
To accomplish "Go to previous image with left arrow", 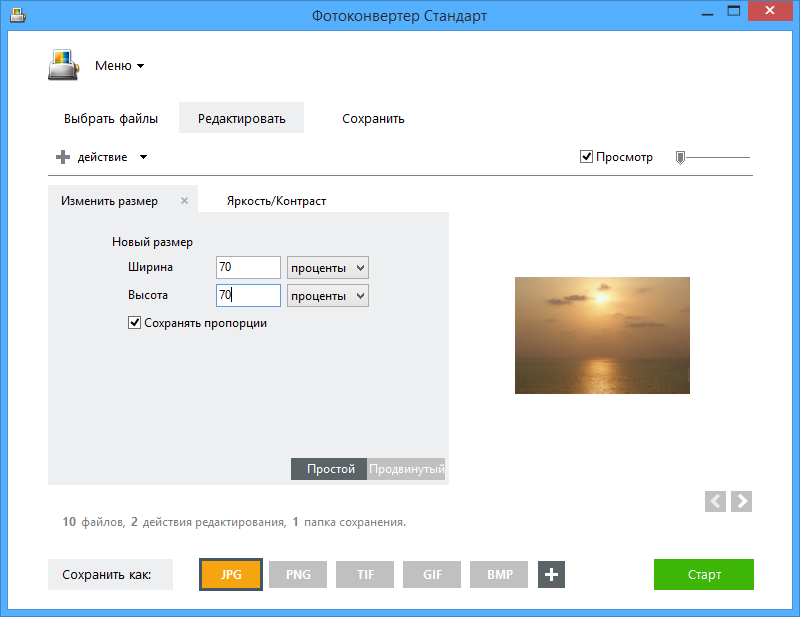I will tap(715, 501).
